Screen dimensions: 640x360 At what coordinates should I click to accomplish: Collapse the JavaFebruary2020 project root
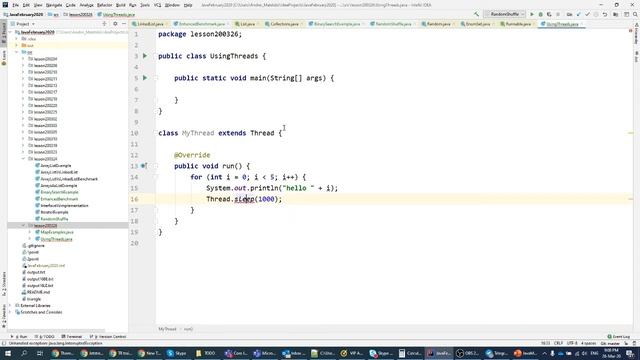click(10, 32)
